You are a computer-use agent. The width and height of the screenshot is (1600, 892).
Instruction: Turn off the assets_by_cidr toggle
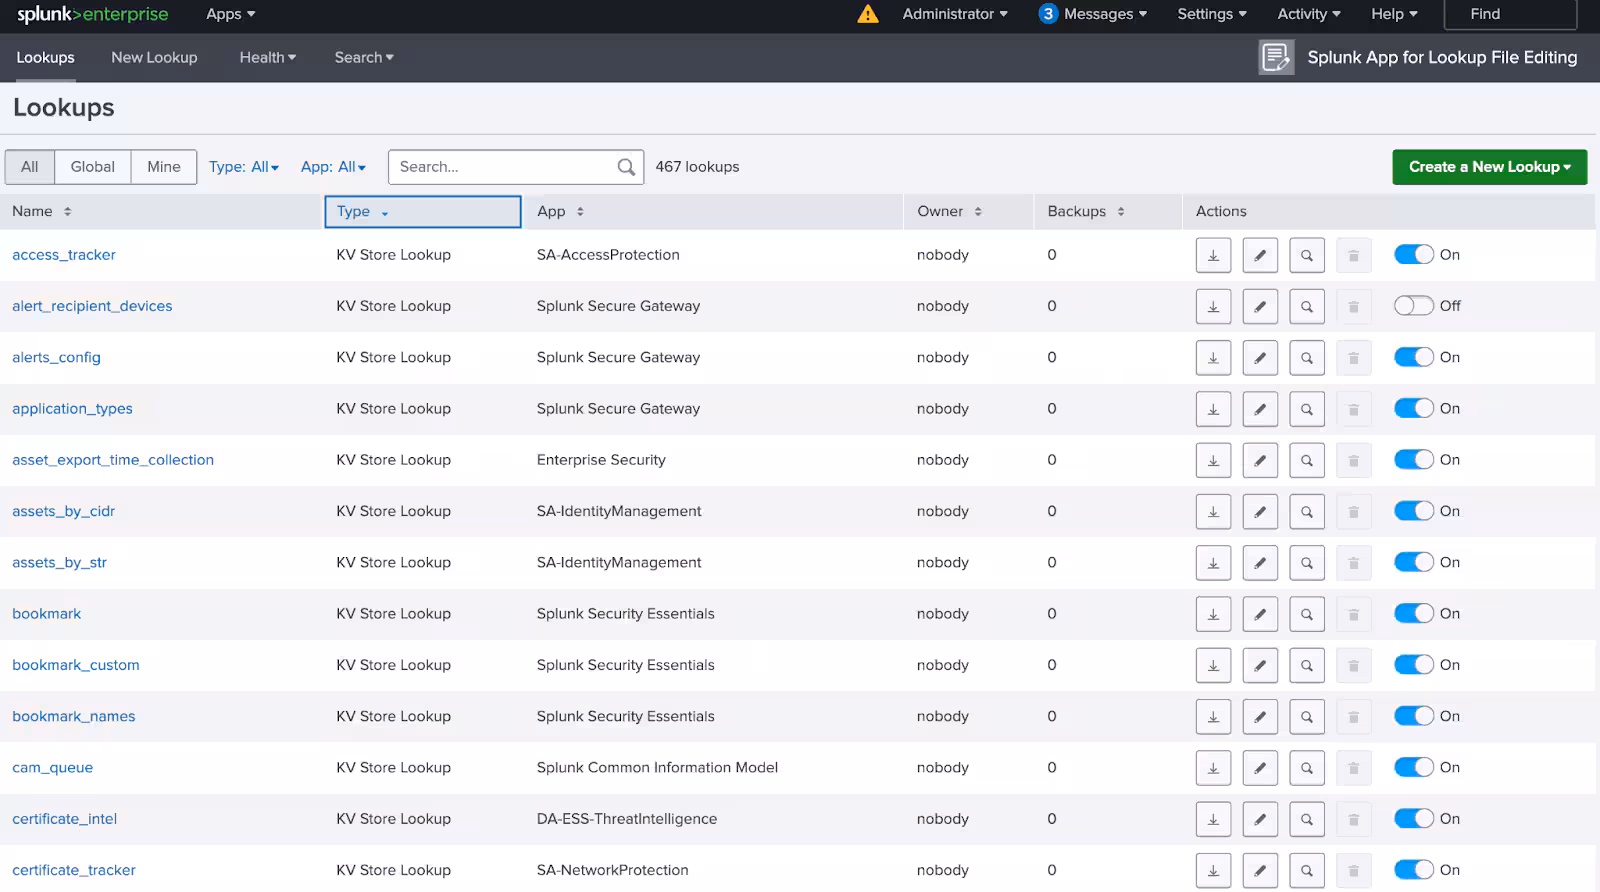[x=1413, y=511]
